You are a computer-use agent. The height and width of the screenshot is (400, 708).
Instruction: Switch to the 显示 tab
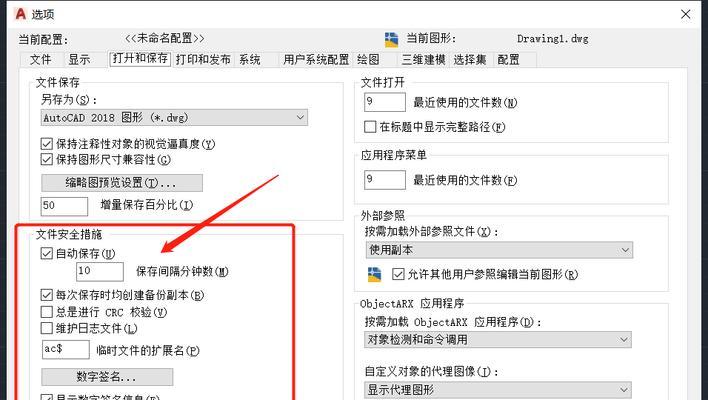pyautogui.click(x=79, y=60)
